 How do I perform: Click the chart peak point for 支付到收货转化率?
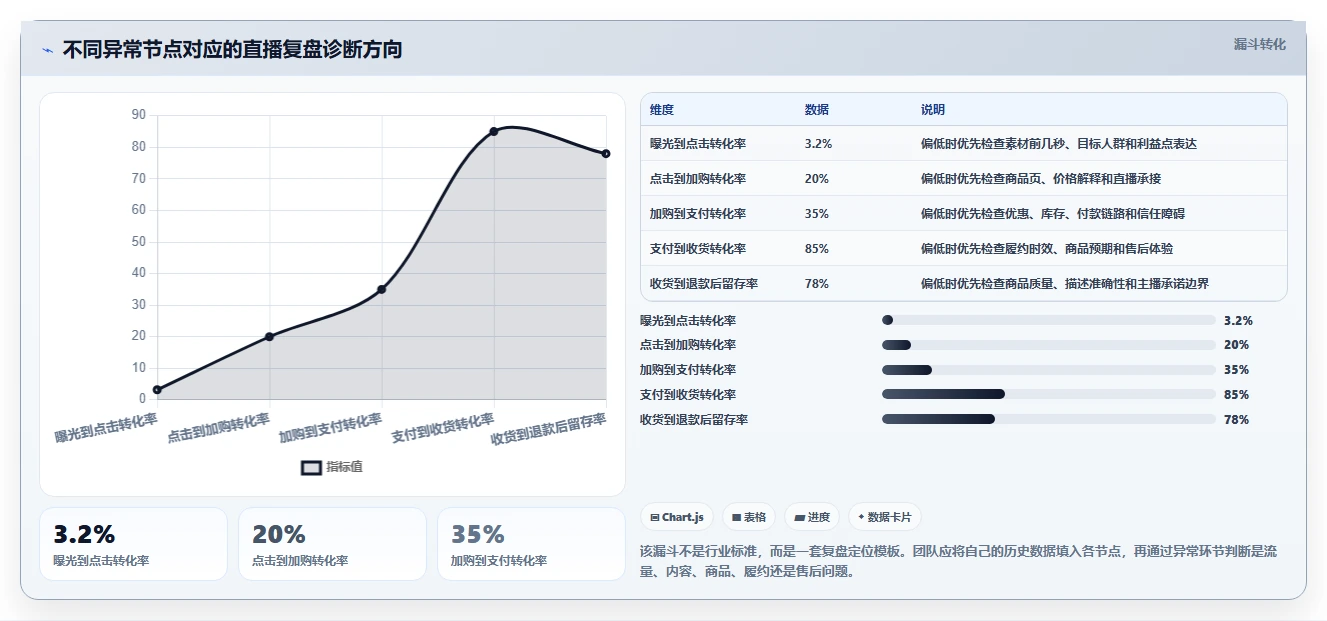coord(494,131)
